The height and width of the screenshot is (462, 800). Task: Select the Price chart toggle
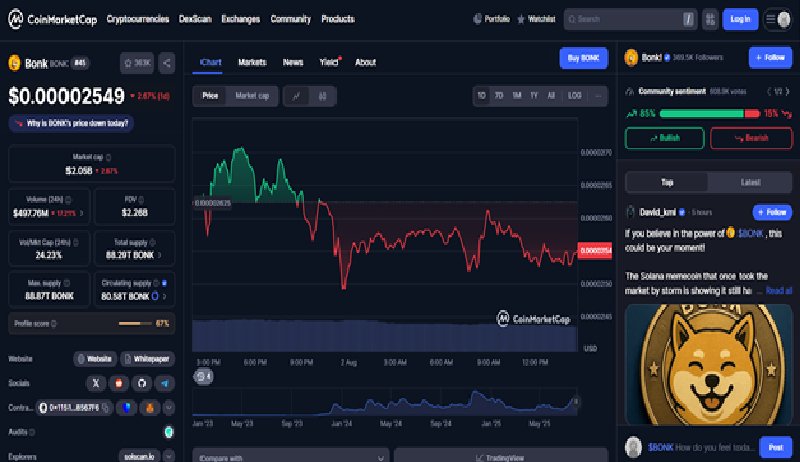[x=210, y=96]
